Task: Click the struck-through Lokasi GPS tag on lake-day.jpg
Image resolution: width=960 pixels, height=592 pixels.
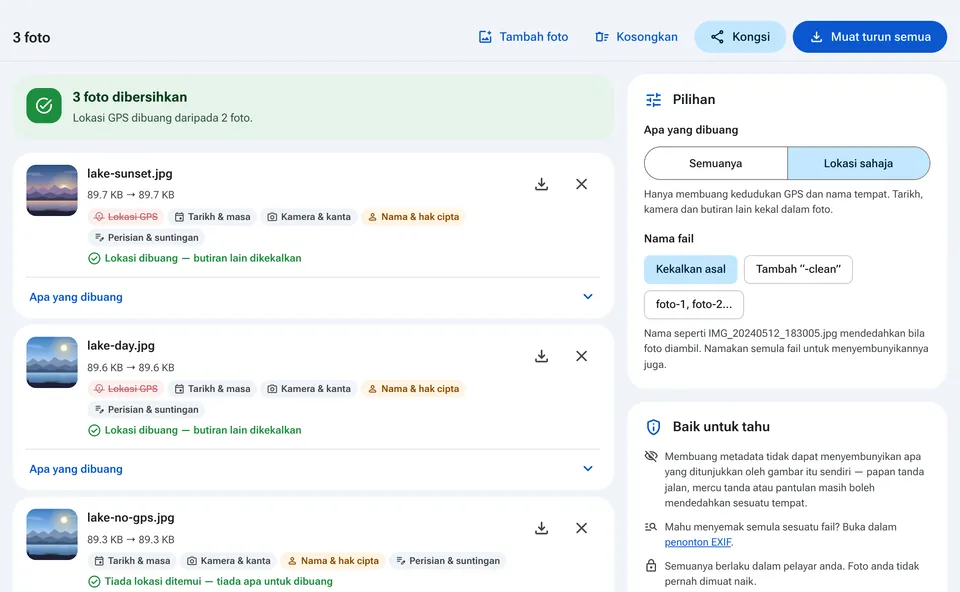Action: 126,389
